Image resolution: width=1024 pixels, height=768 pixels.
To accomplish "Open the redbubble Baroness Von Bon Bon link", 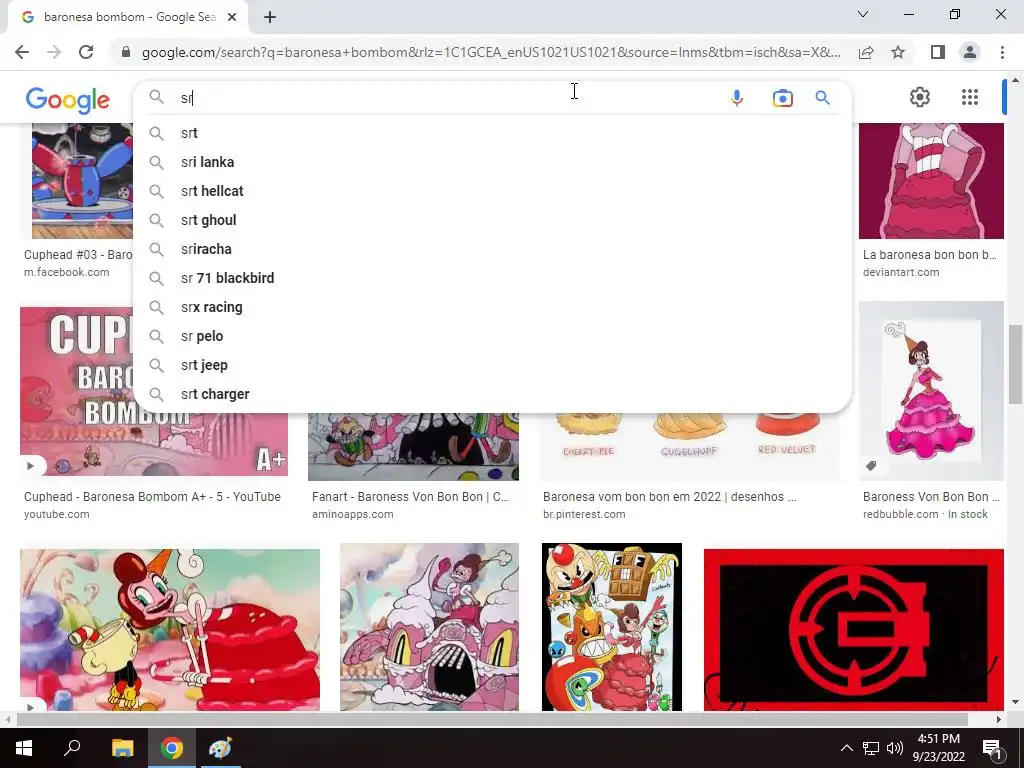I will click(x=931, y=497).
